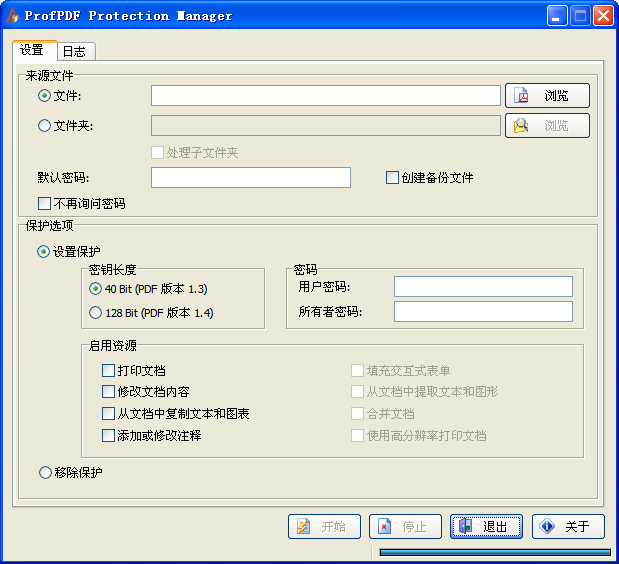Click the 退出 exit button
The image size is (619, 564).
pos(486,527)
